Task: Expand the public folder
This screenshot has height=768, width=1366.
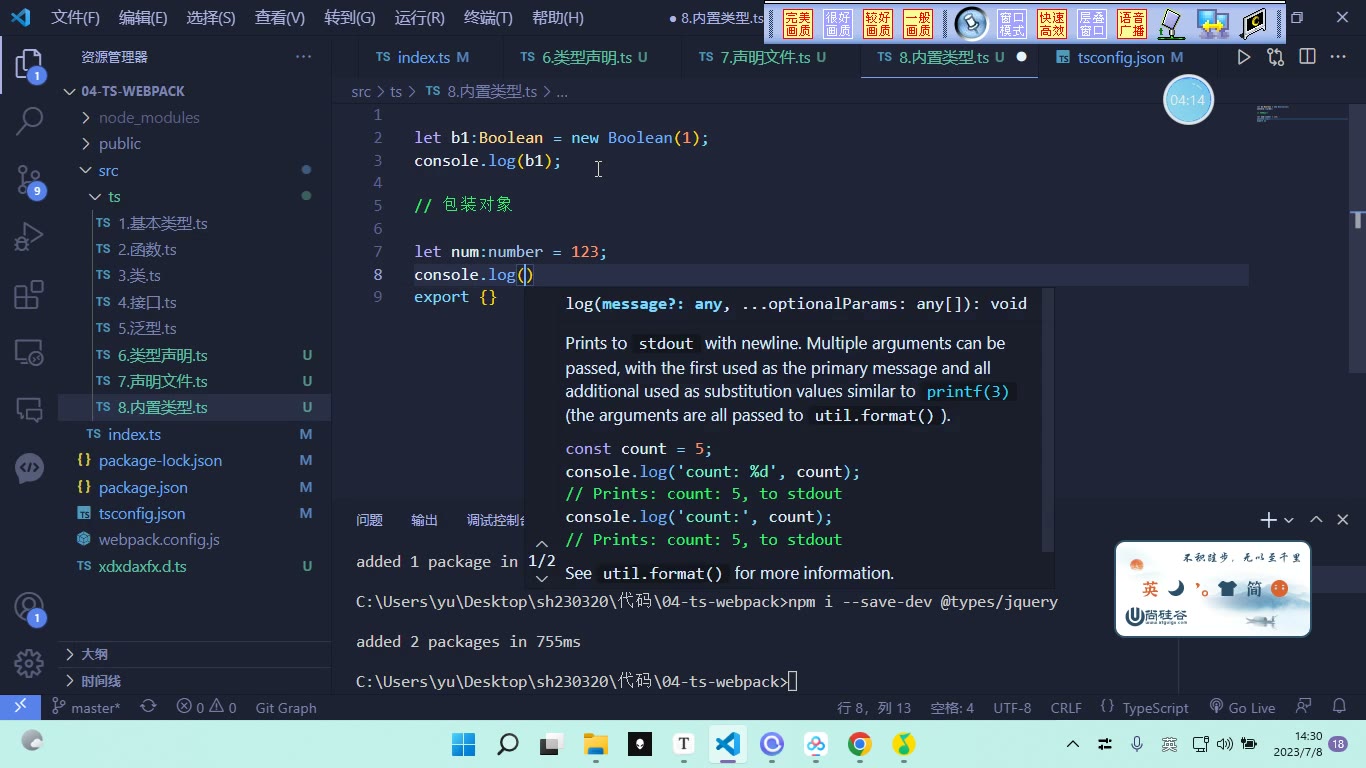Action: pos(120,143)
